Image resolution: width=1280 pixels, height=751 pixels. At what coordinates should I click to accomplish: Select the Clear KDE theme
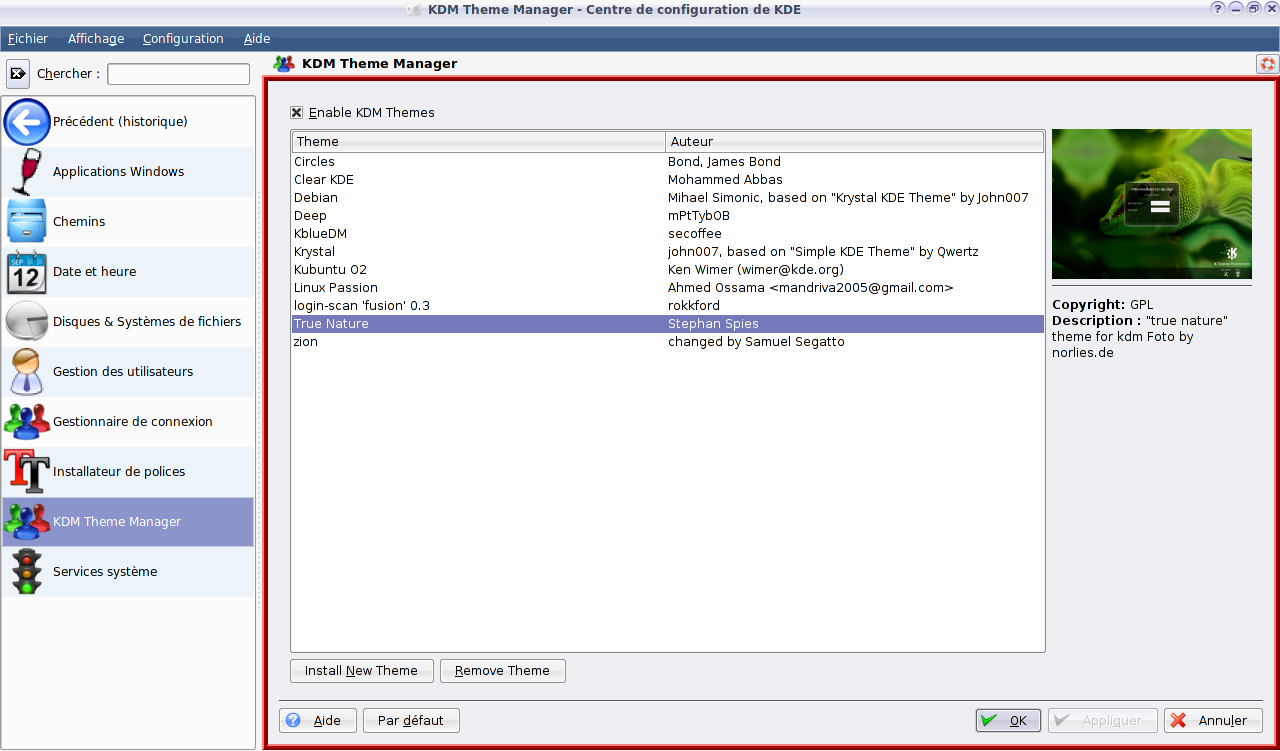(667, 180)
